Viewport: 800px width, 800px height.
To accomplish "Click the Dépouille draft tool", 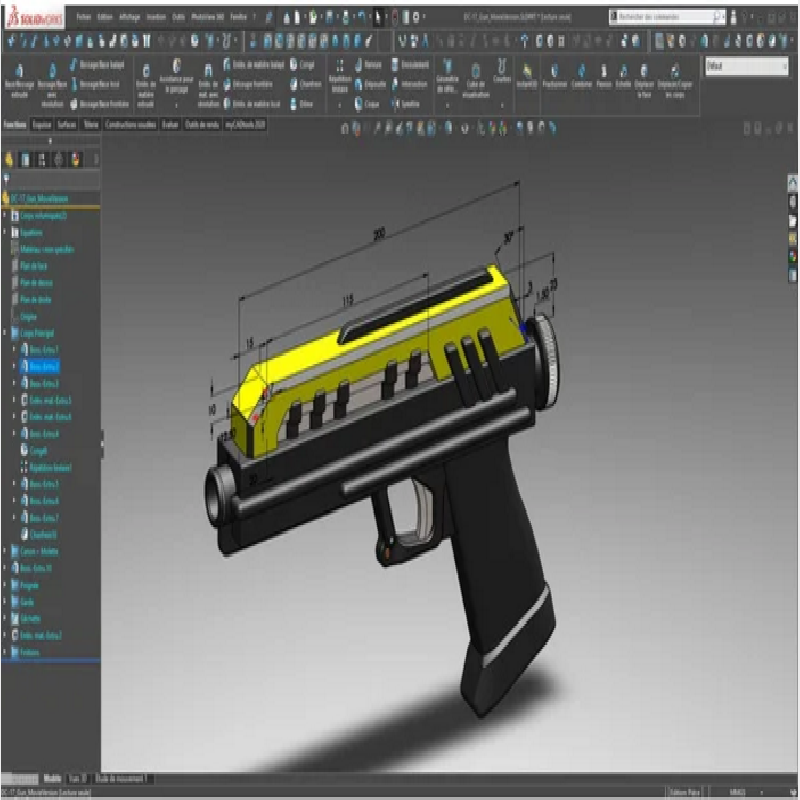I will [370, 84].
